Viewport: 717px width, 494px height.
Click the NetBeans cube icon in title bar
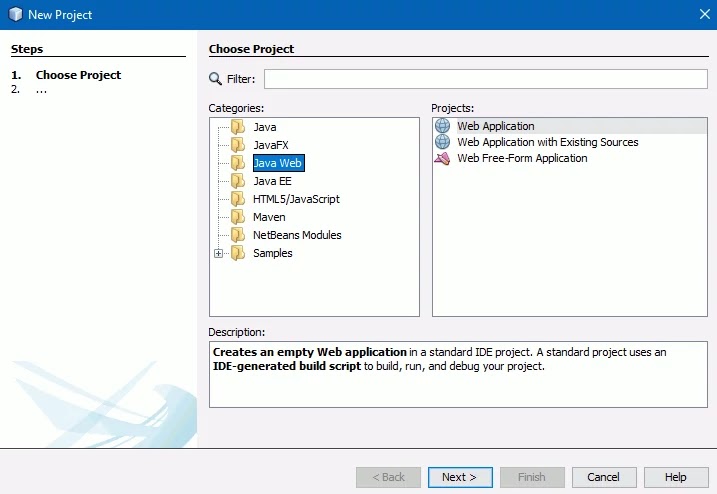click(16, 14)
